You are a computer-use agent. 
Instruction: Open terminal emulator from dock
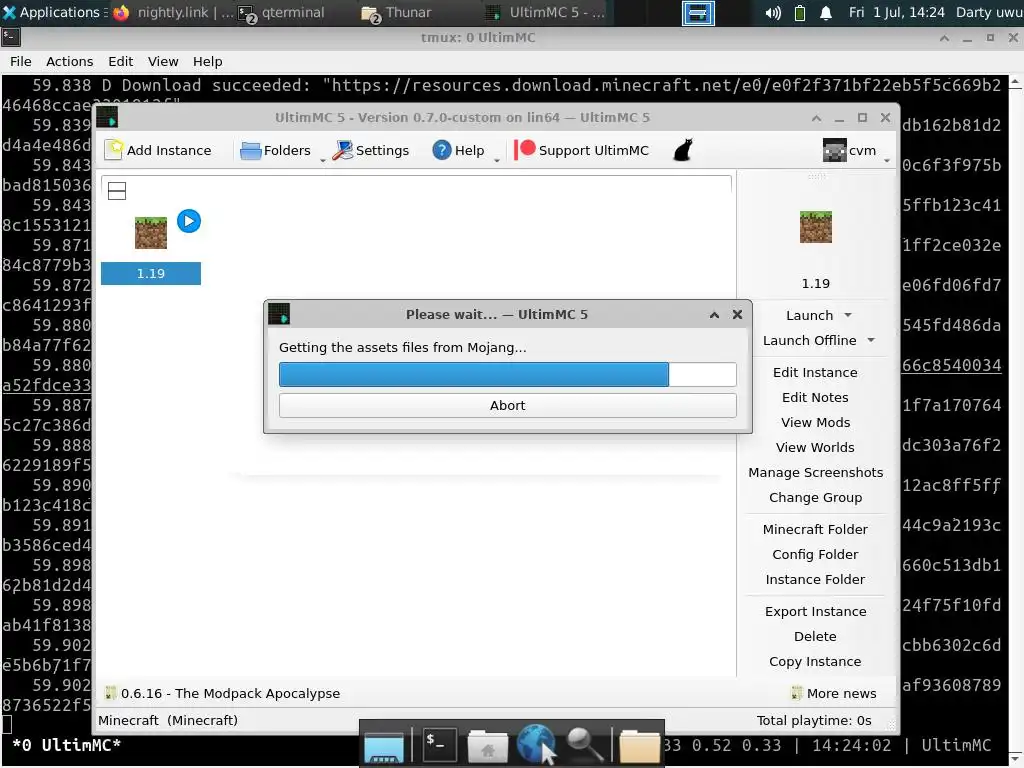(438, 744)
